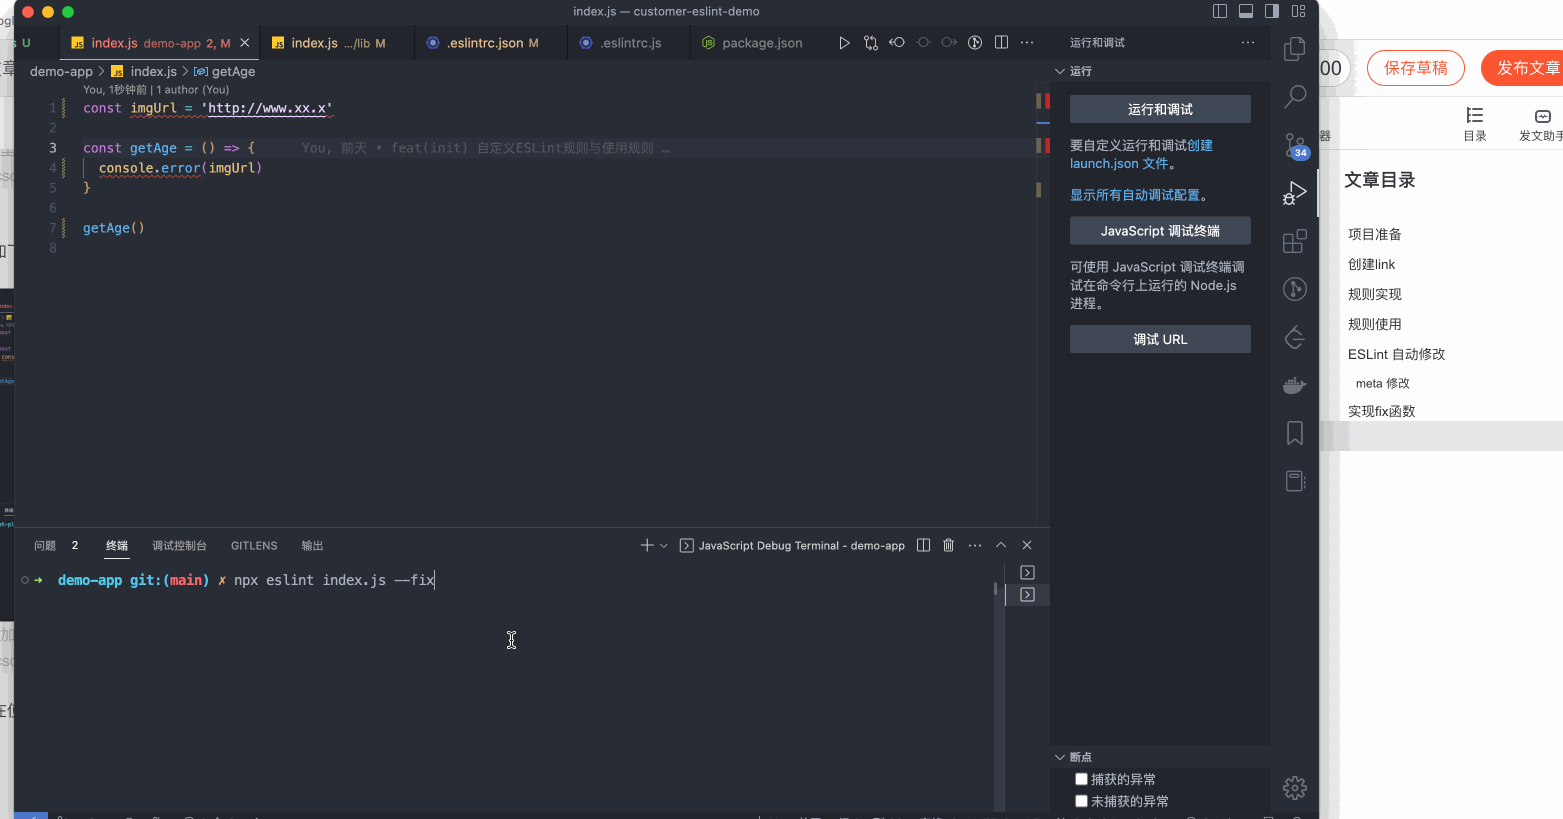Select the getAge breadcrumb symbol
This screenshot has width=1563, height=819.
[x=233, y=71]
